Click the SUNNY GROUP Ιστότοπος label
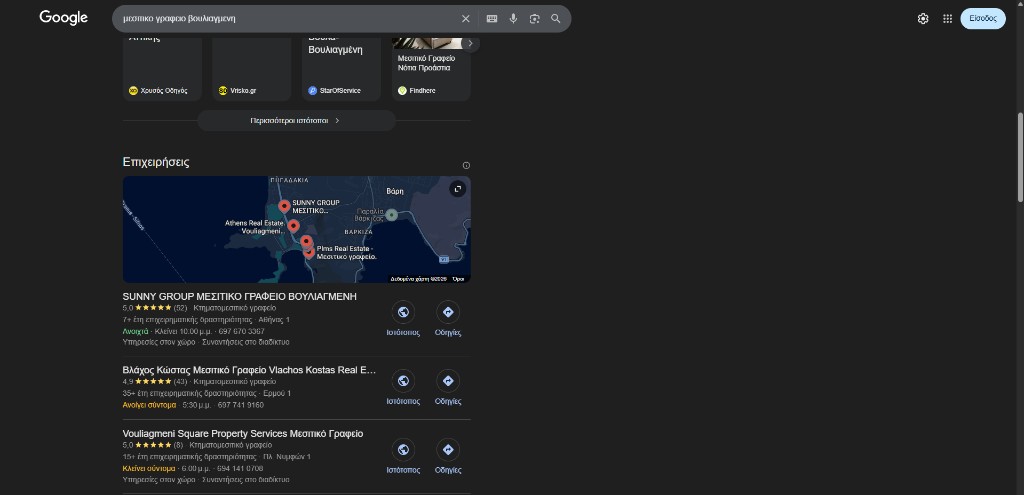Image resolution: width=1024 pixels, height=495 pixels. coord(403,332)
